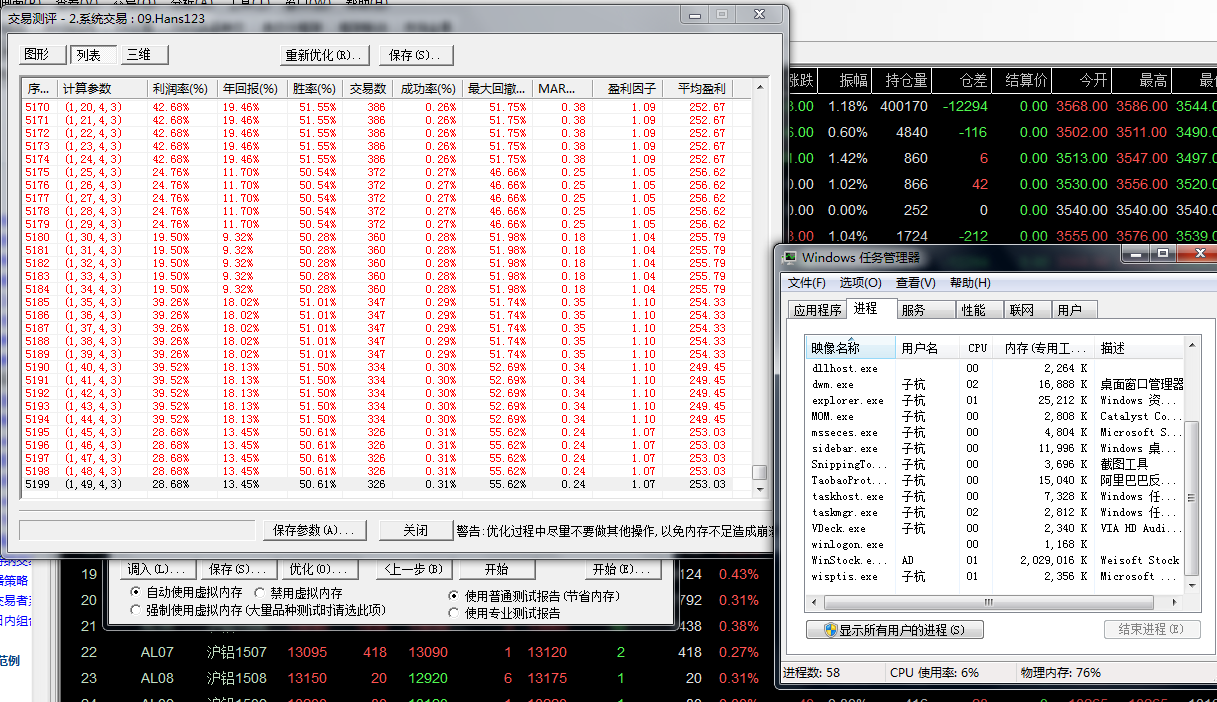Open the 联网 tab in Task Manager

pos(1021,310)
